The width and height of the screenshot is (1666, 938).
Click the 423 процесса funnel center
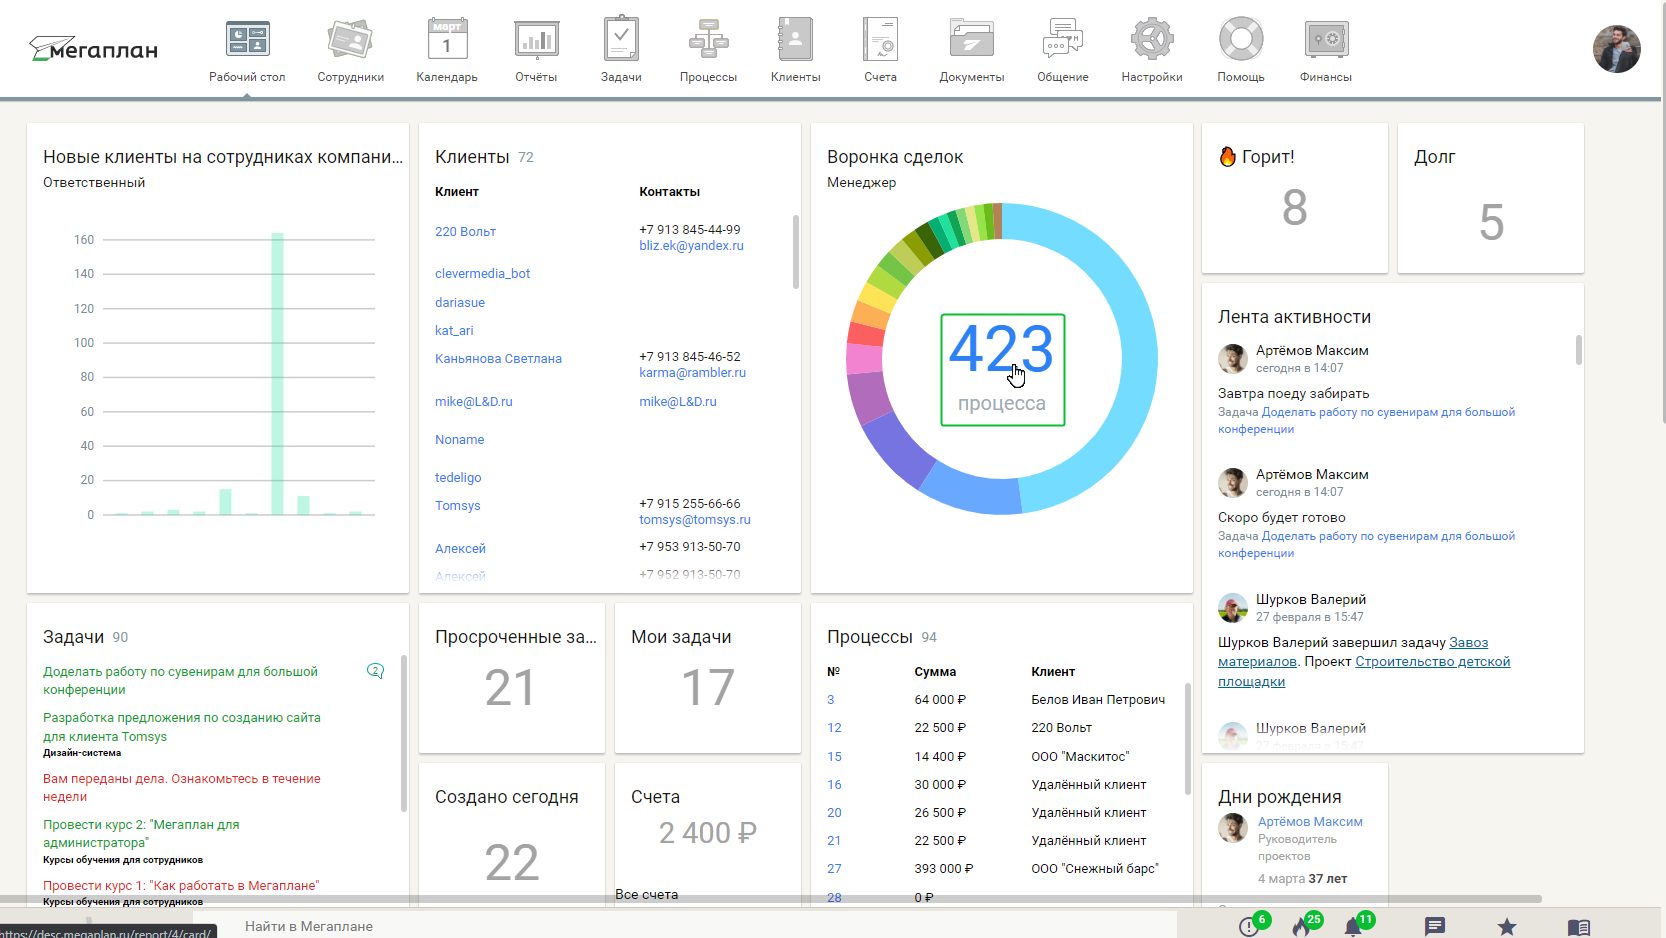1002,370
